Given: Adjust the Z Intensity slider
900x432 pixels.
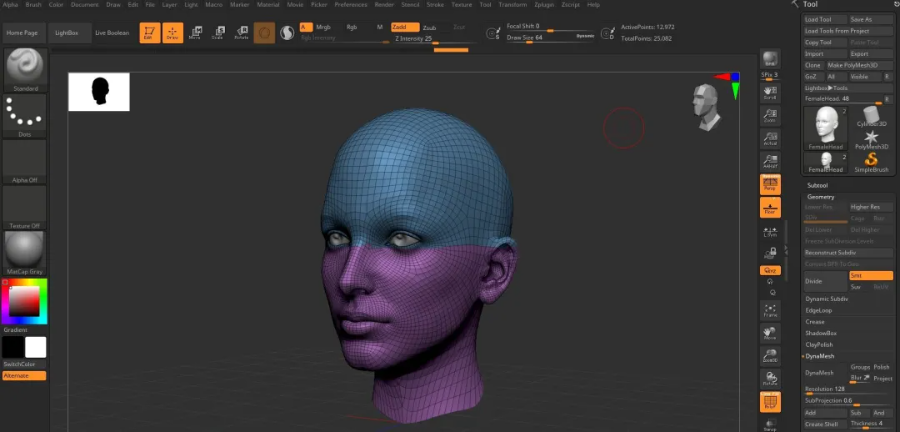Looking at the screenshot, I should tap(434, 39).
